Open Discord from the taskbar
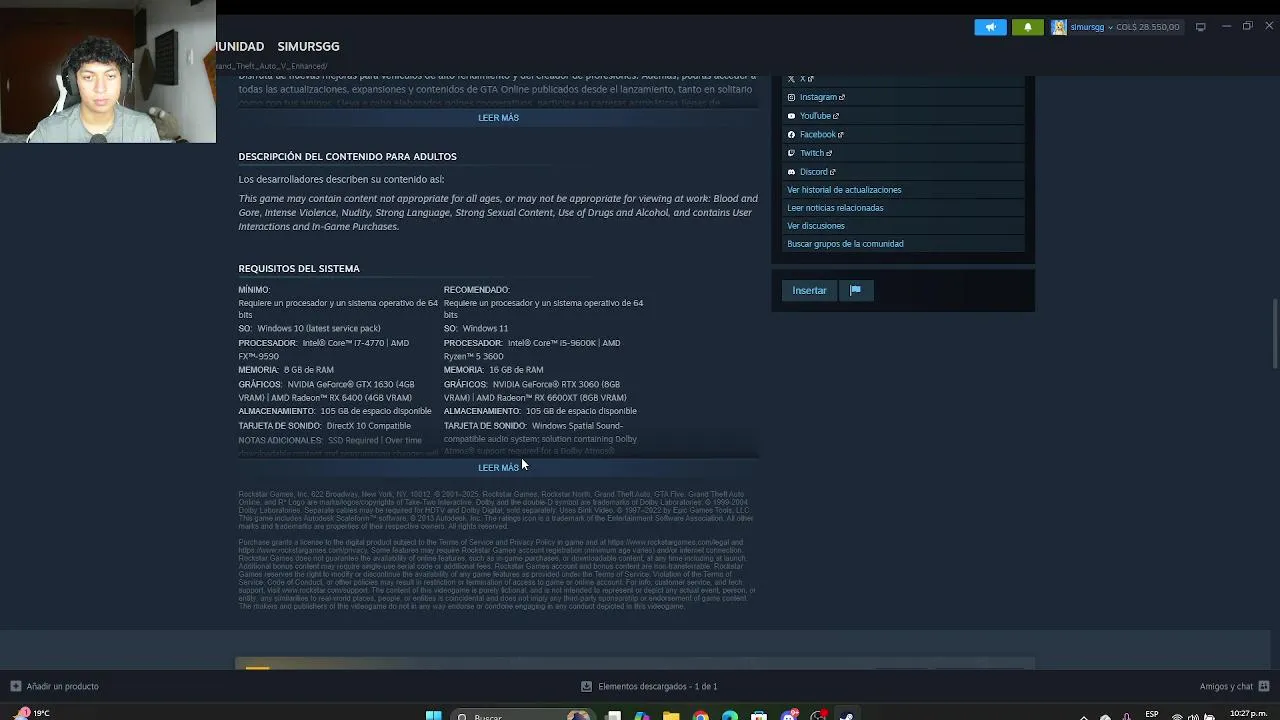 789,716
